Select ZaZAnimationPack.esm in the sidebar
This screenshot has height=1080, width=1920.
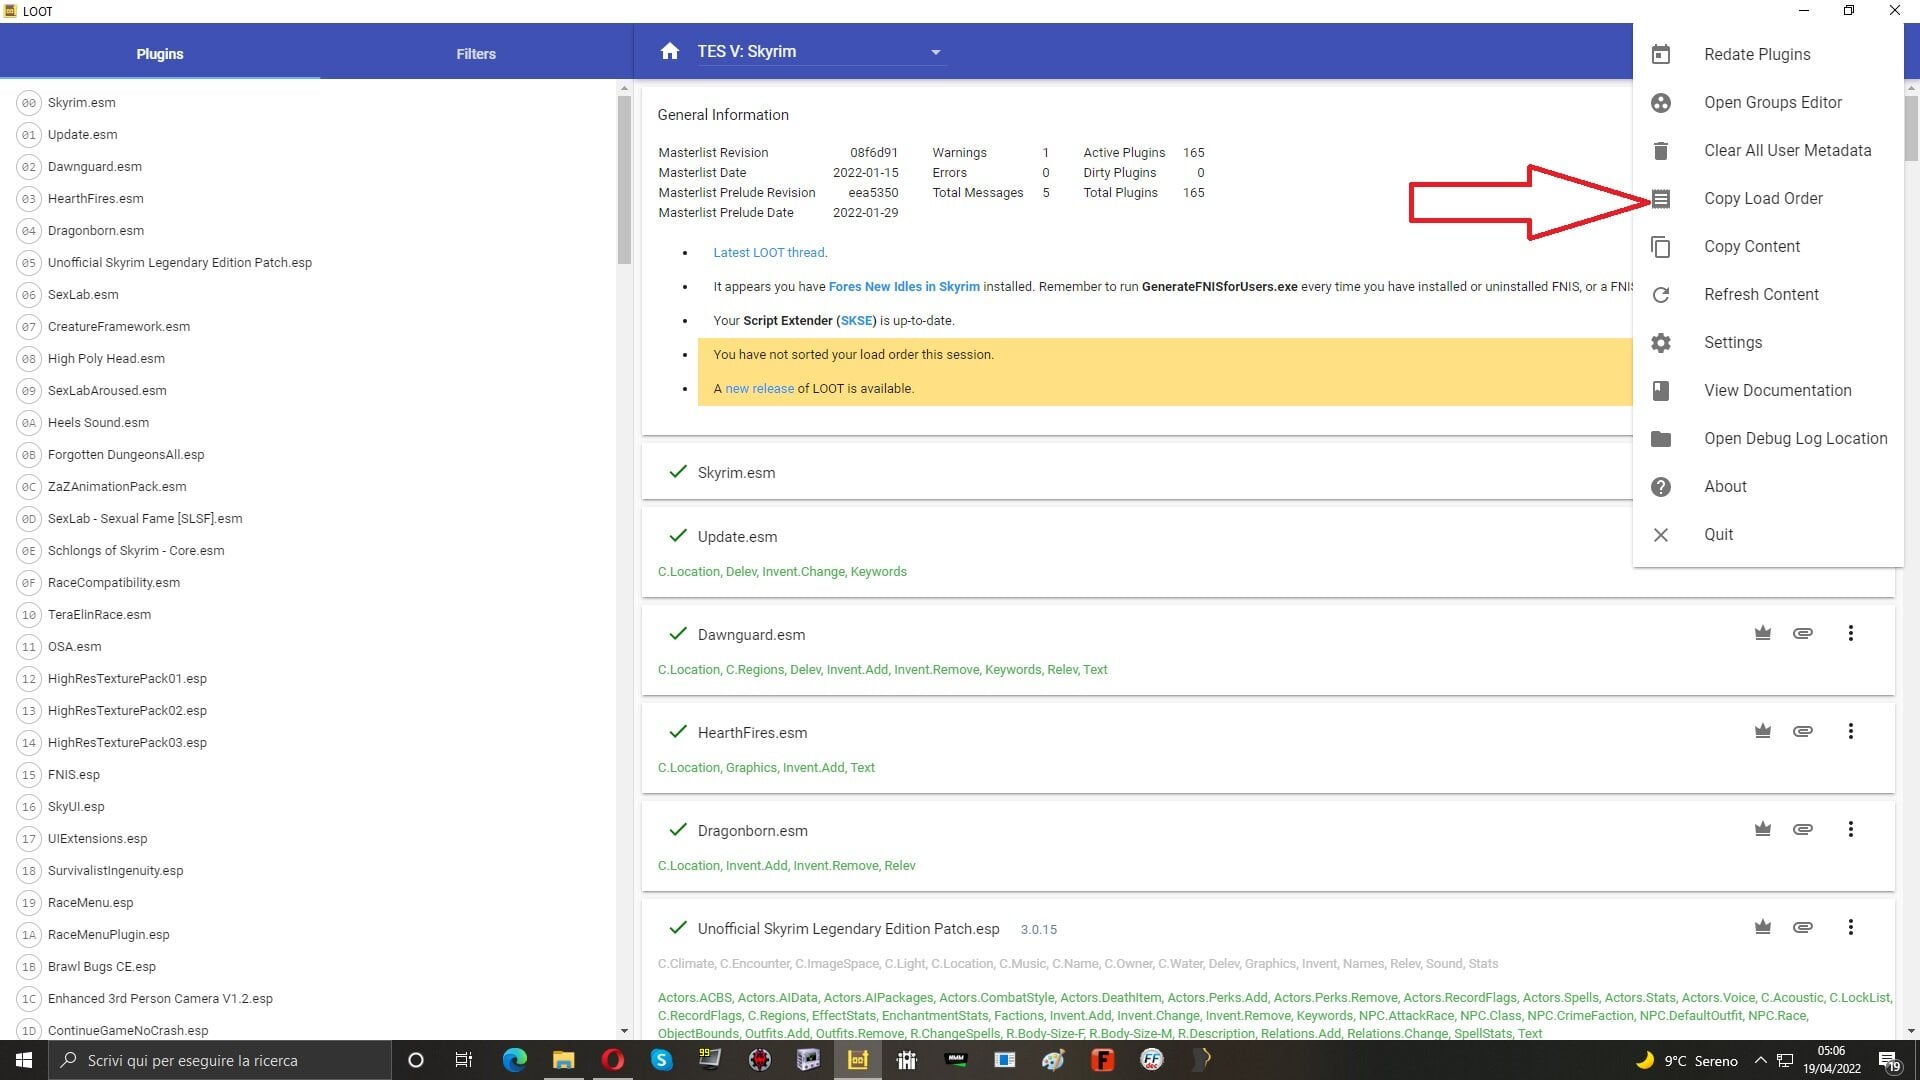(308, 487)
